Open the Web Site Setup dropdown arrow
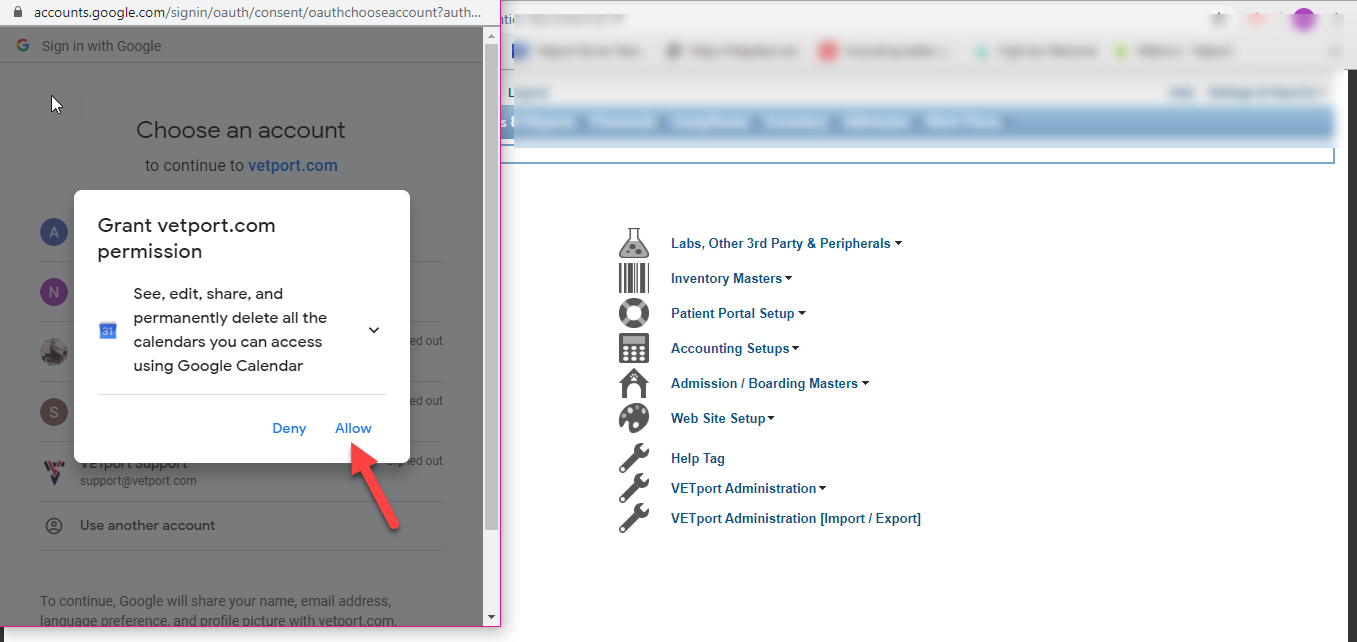This screenshot has height=642, width=1357. (x=771, y=418)
